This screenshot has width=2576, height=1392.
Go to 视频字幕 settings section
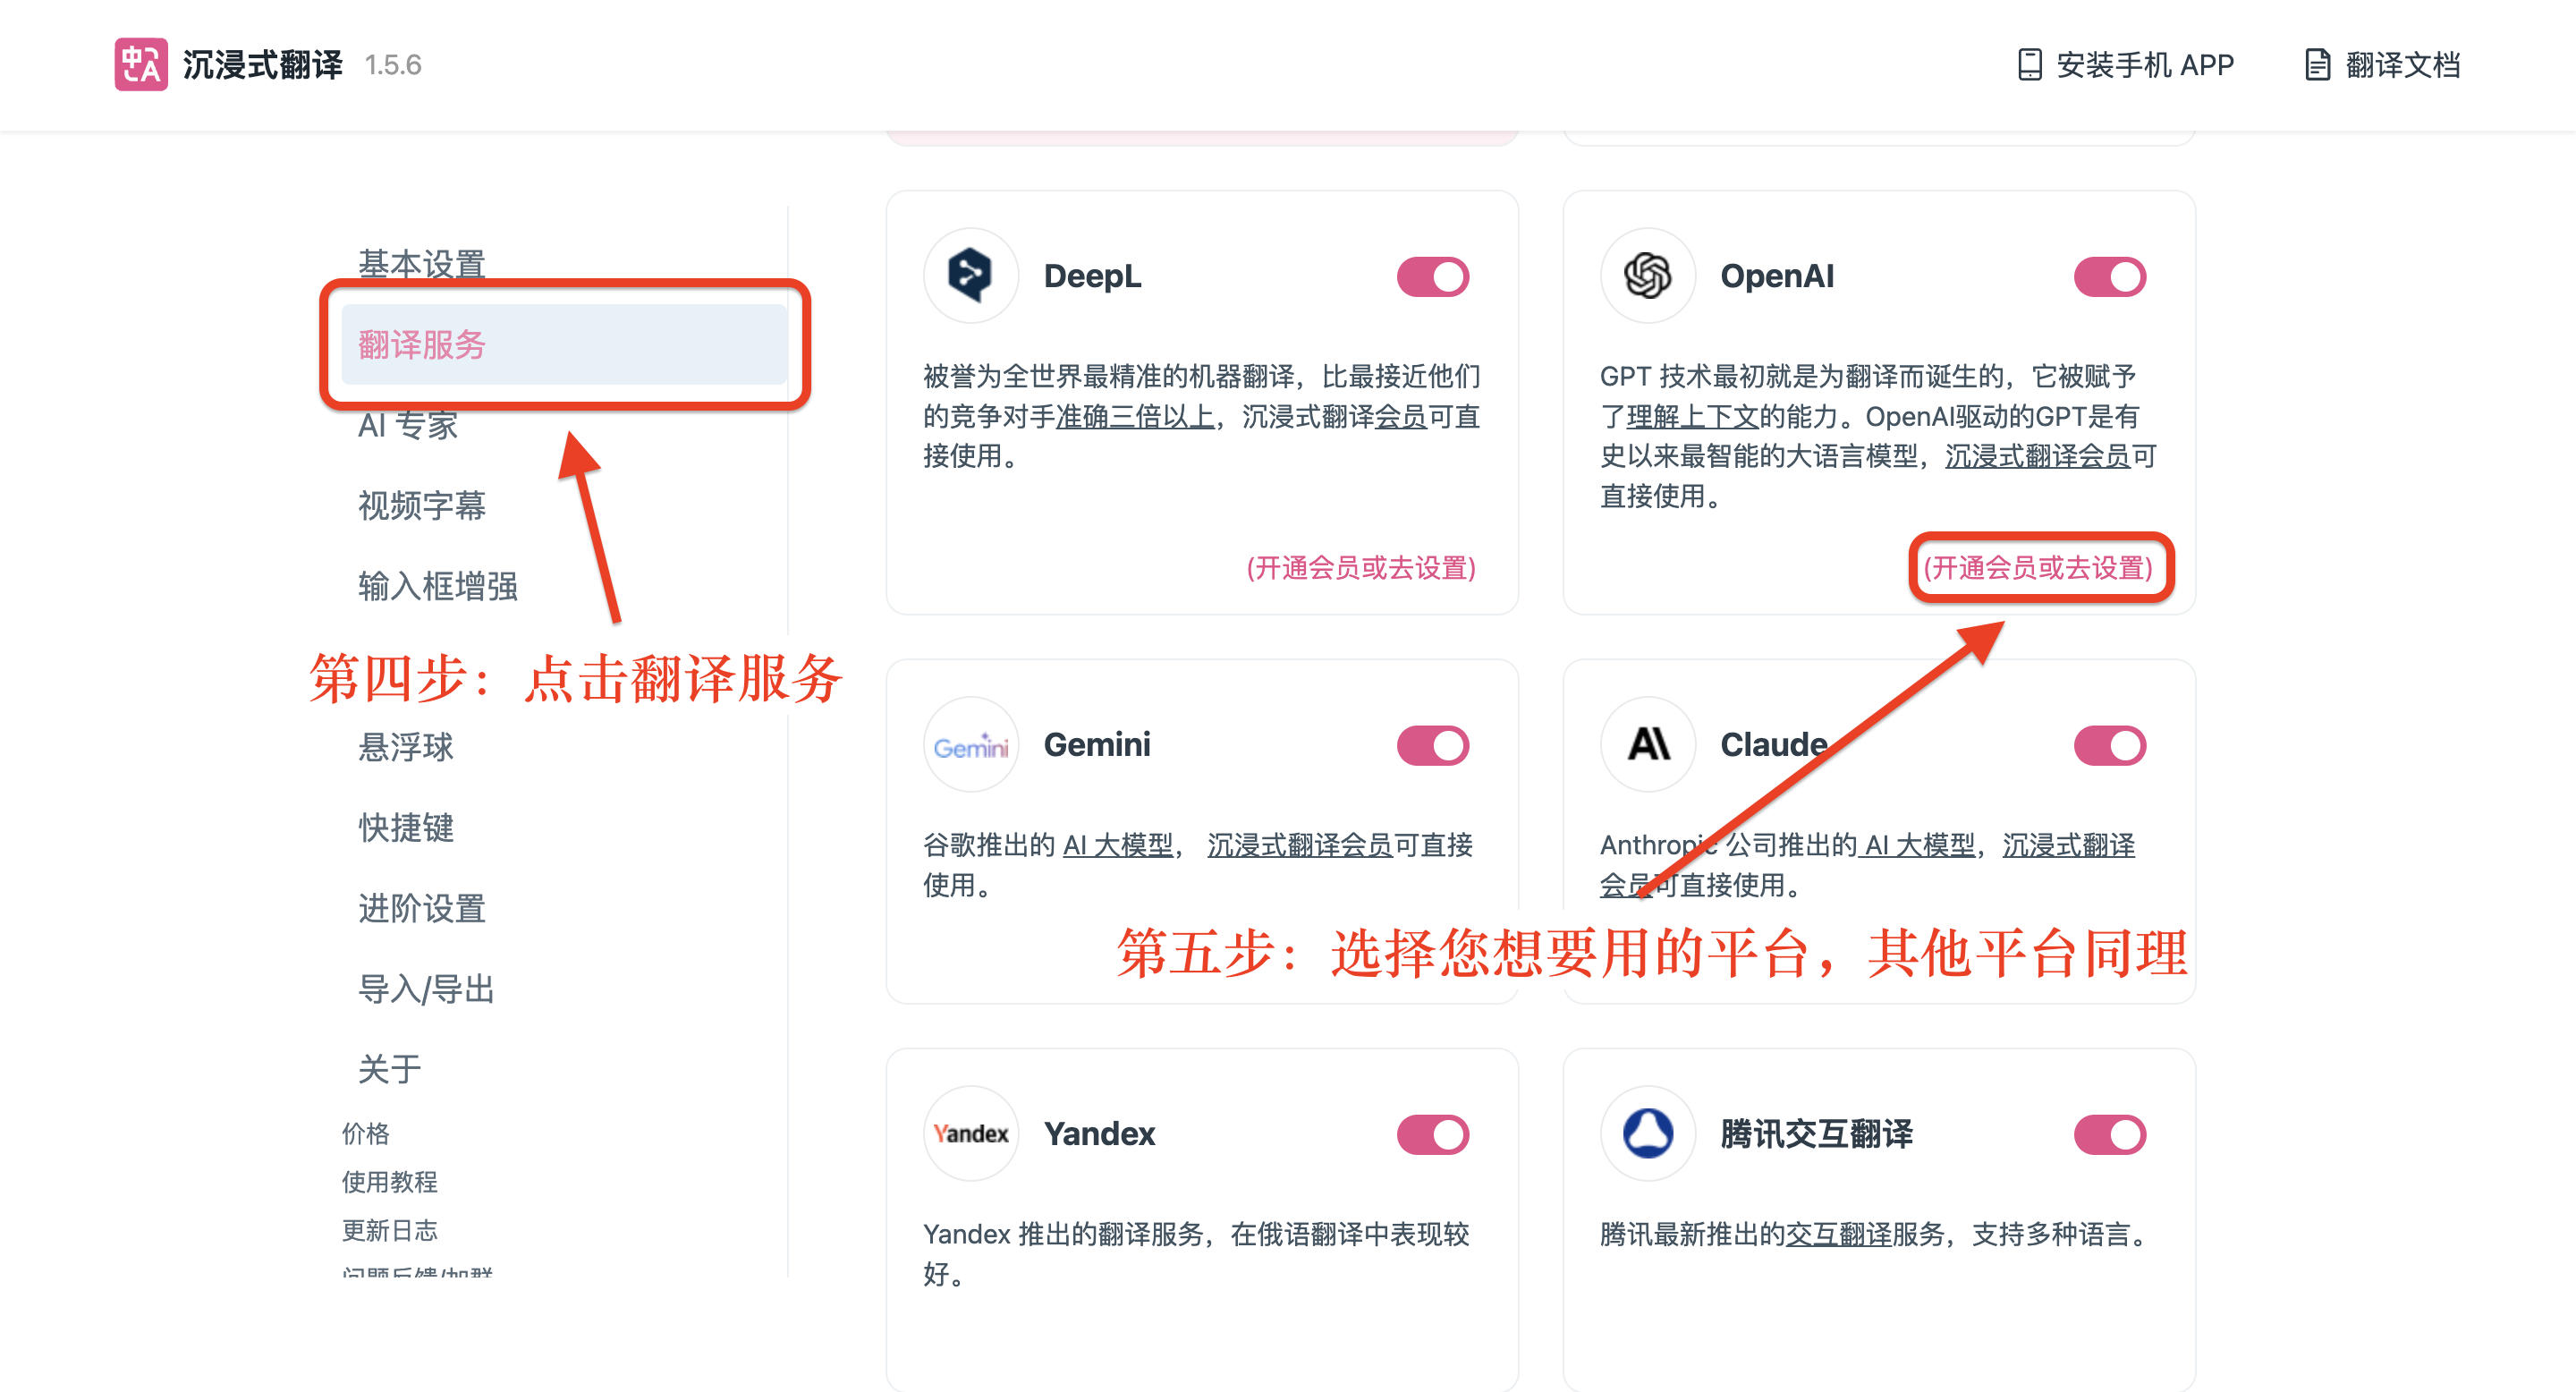coord(422,505)
